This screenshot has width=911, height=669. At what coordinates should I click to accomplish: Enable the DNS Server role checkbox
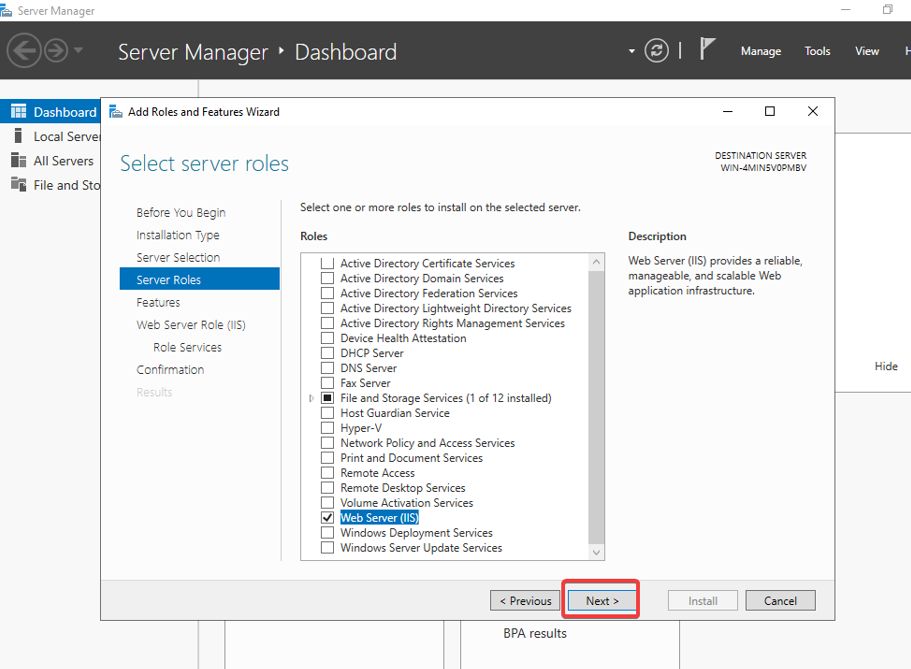[x=327, y=368]
